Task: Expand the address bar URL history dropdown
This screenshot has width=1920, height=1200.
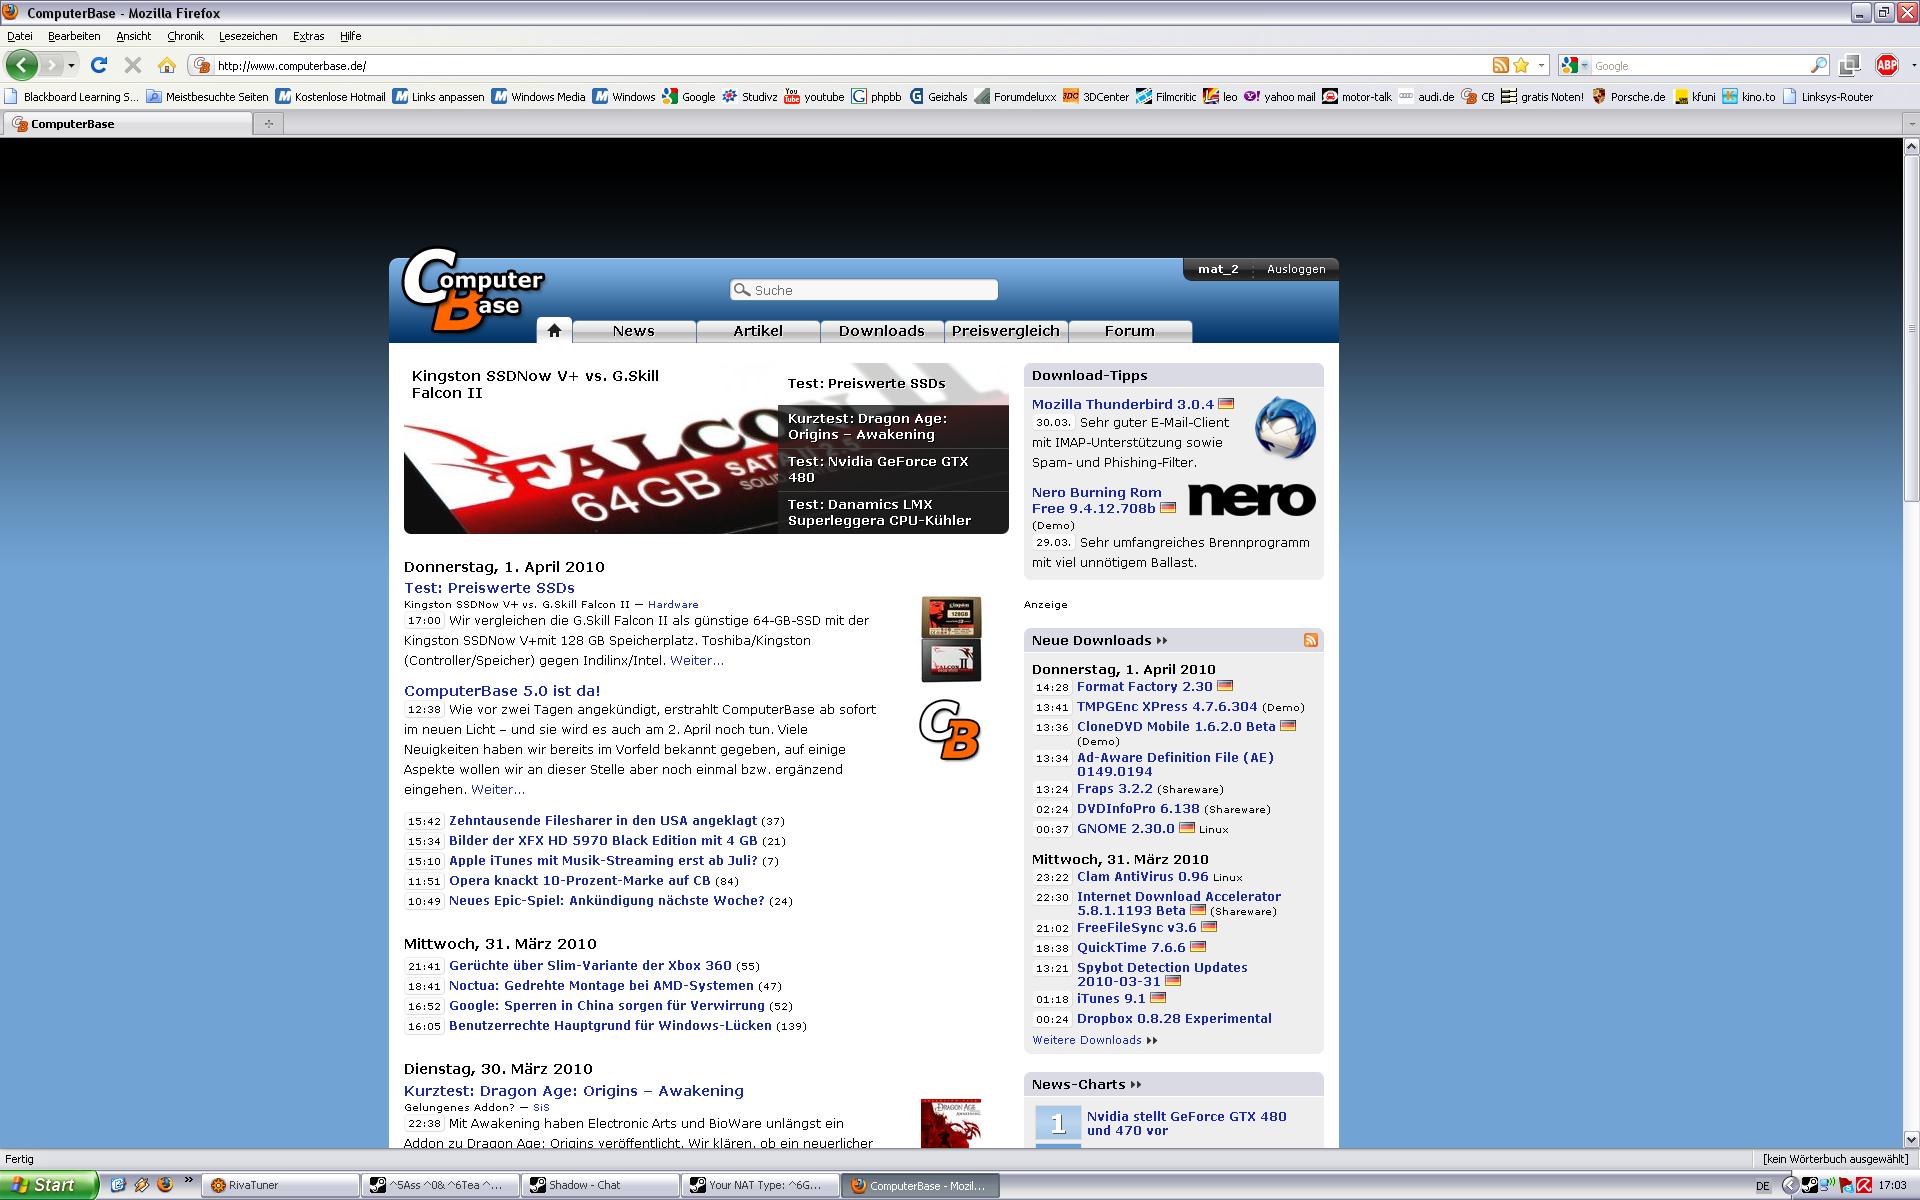Action: coord(1541,65)
